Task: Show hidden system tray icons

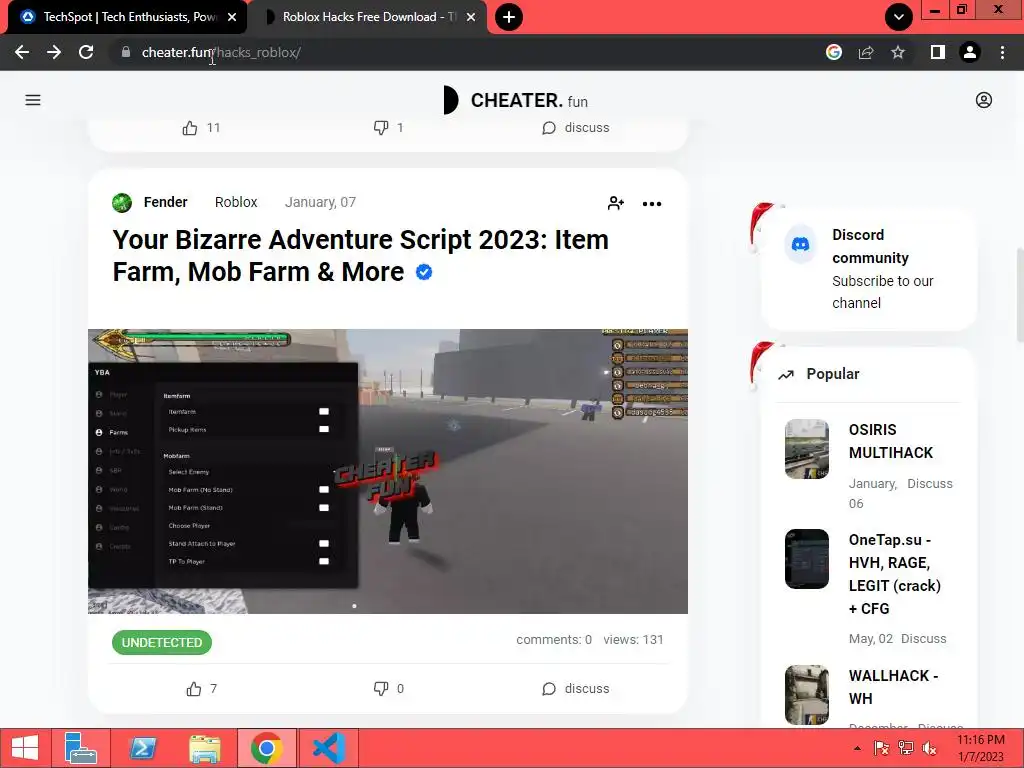Action: click(x=857, y=748)
